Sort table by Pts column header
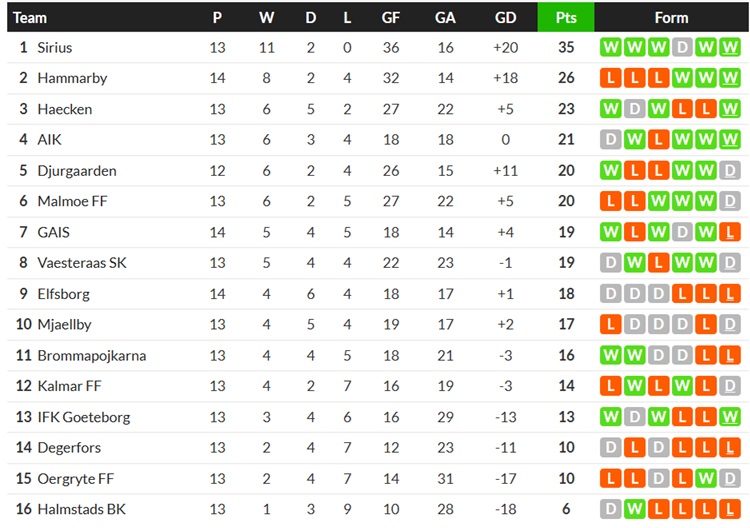Image resolution: width=750 pixels, height=528 pixels. tap(566, 18)
